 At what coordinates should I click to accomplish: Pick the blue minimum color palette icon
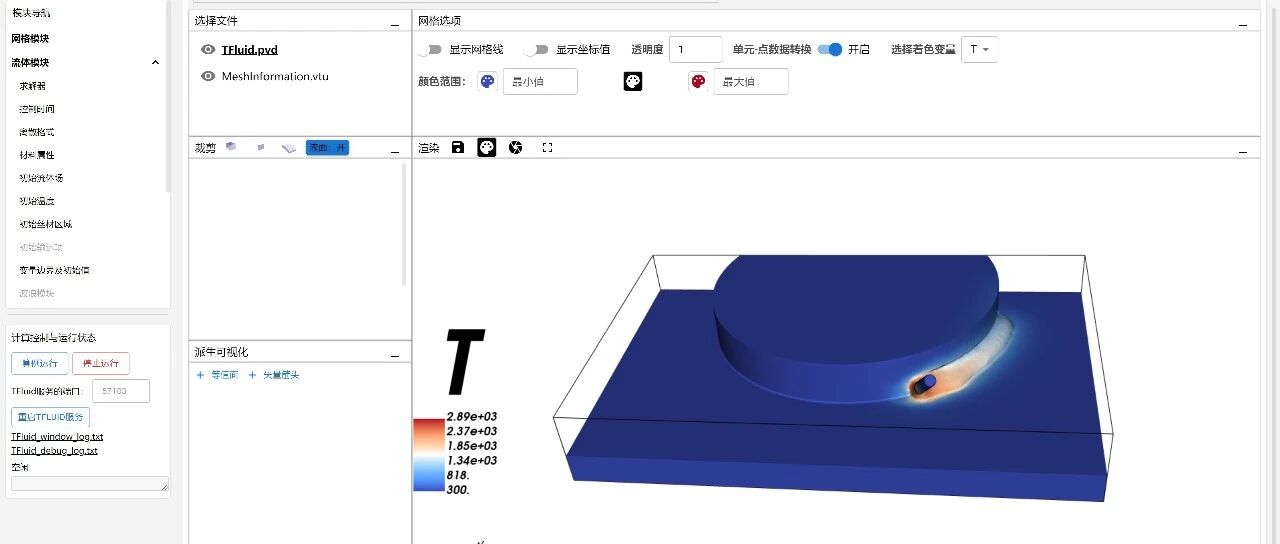coord(487,82)
